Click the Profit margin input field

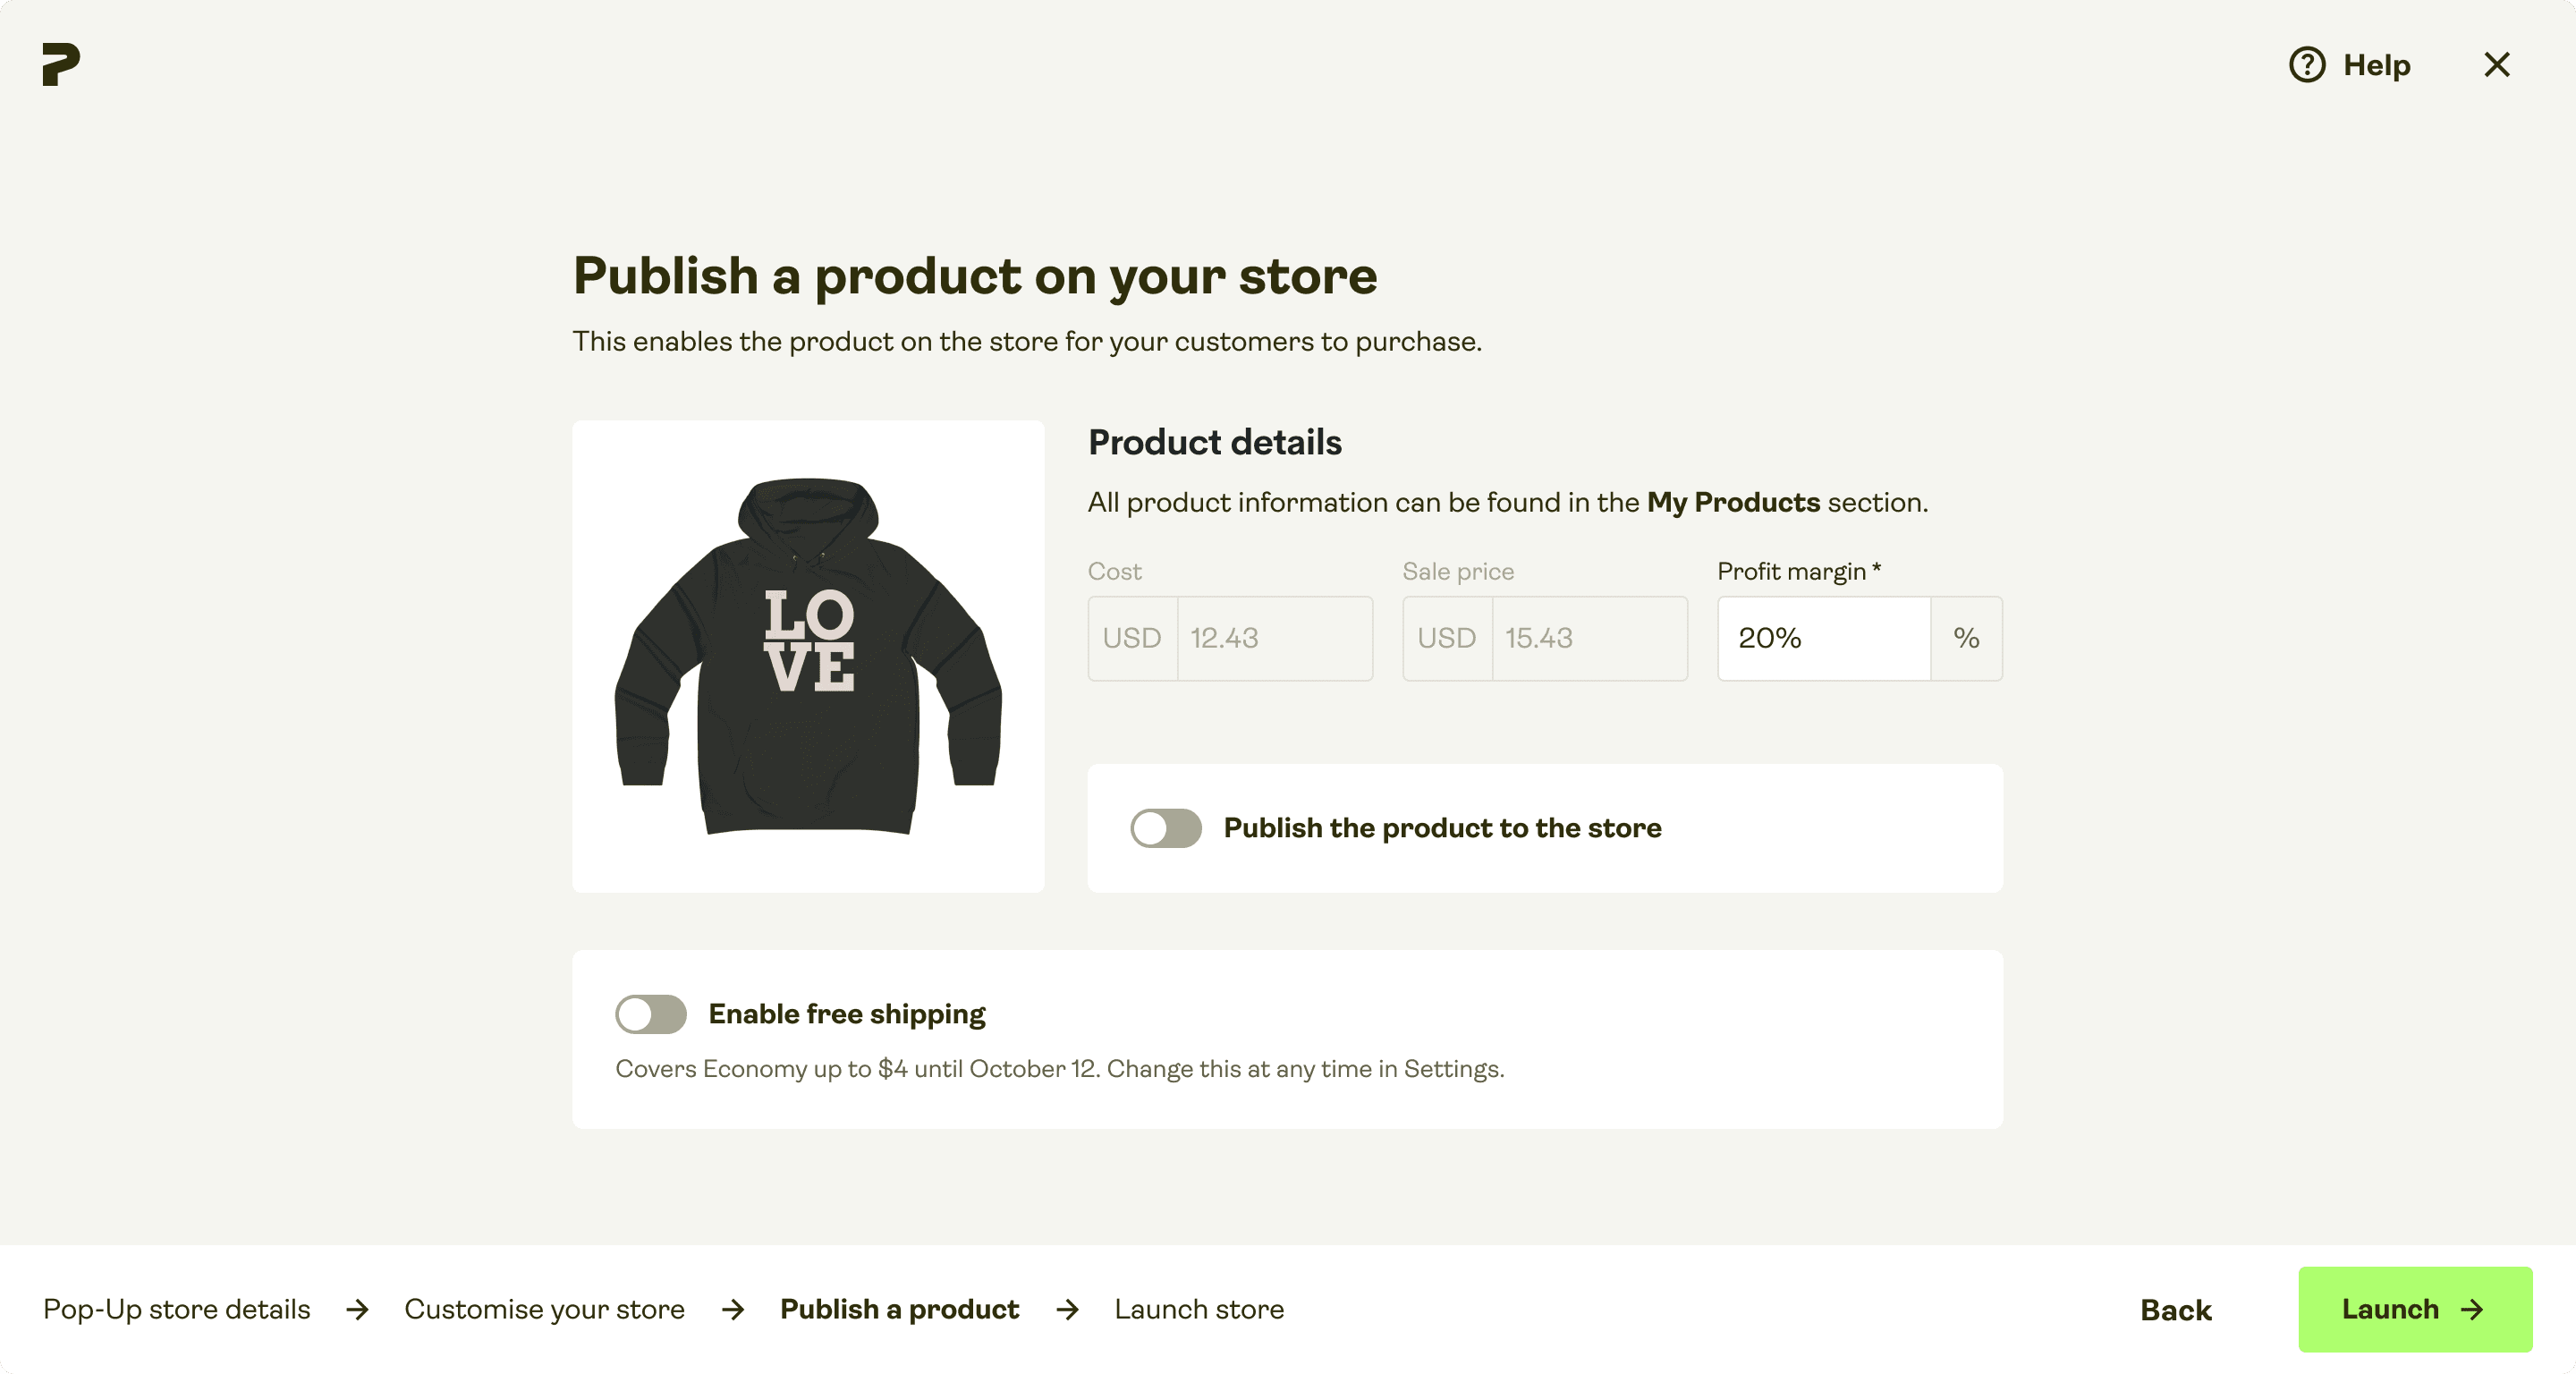point(1824,638)
